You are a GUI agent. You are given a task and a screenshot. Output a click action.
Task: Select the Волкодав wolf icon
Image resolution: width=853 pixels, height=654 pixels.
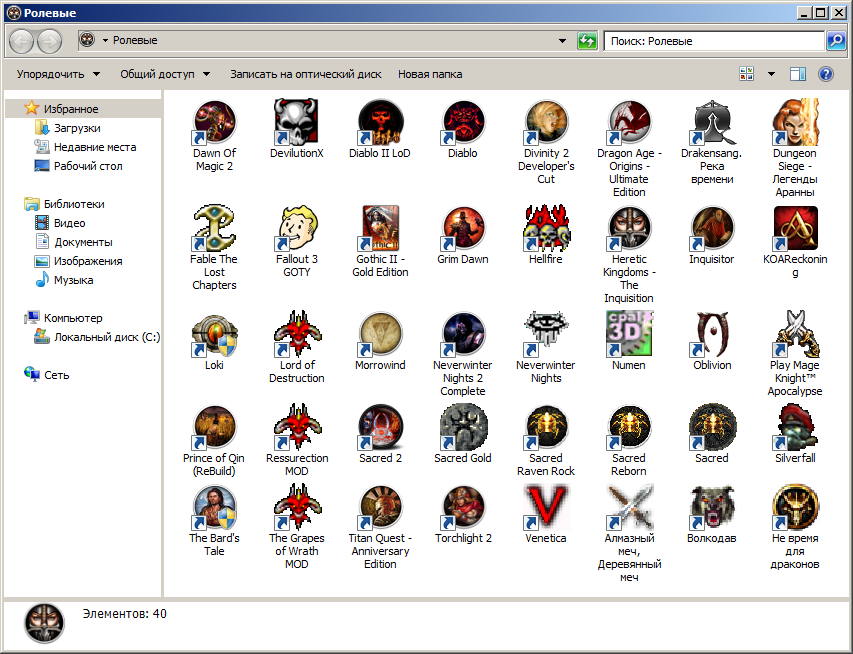pyautogui.click(x=712, y=507)
